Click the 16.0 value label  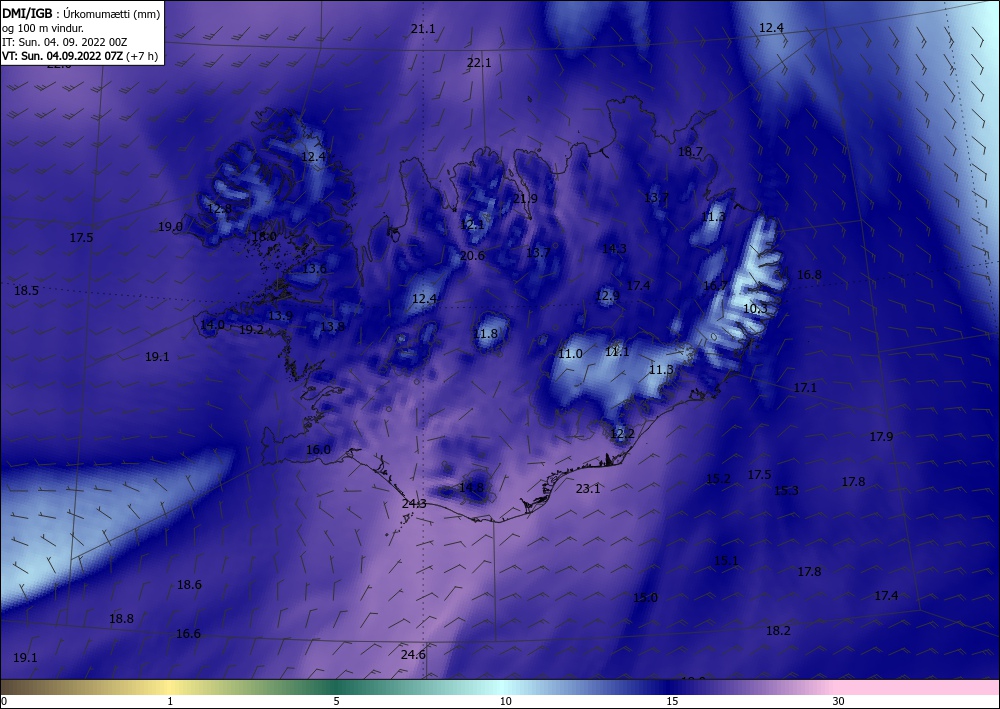318,450
